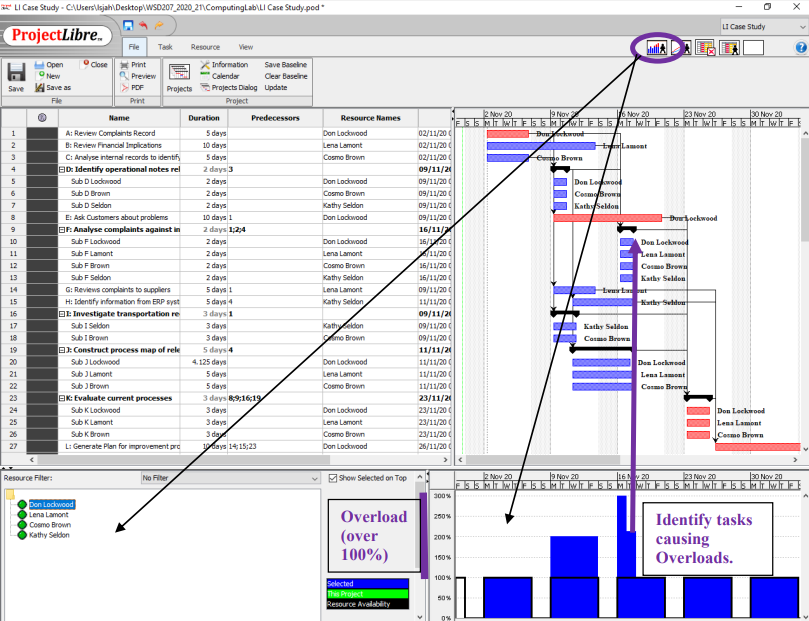Open print Preview
The image size is (809, 621).
138,76
